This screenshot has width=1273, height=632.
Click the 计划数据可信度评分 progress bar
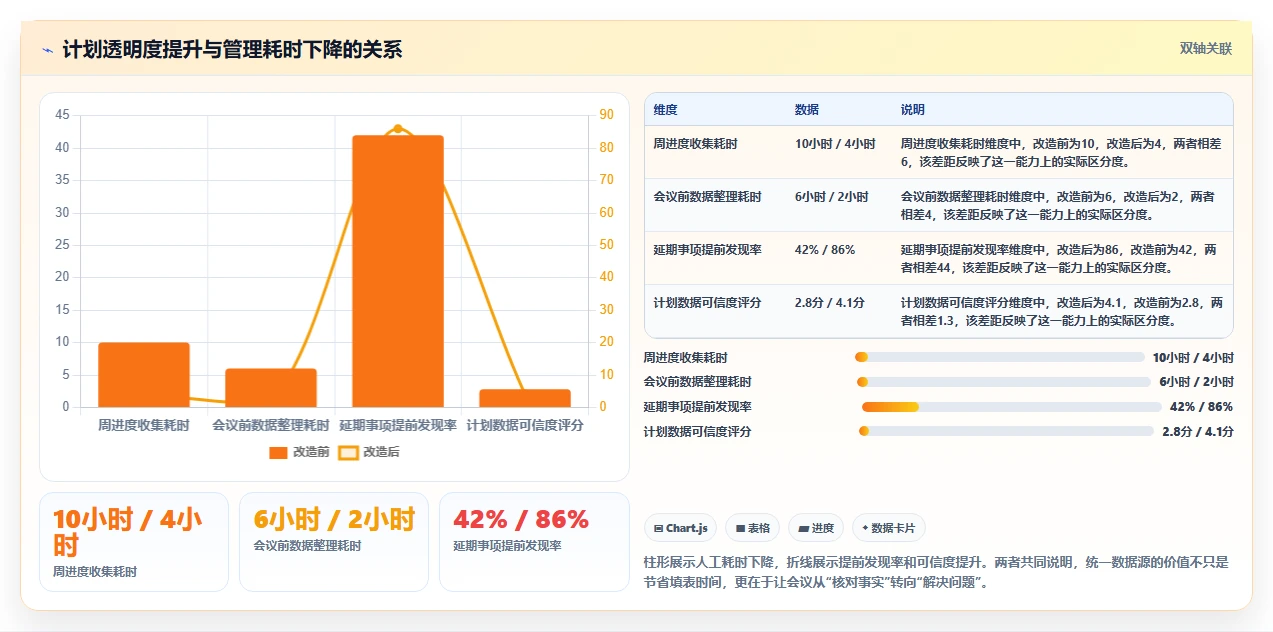tap(1006, 431)
